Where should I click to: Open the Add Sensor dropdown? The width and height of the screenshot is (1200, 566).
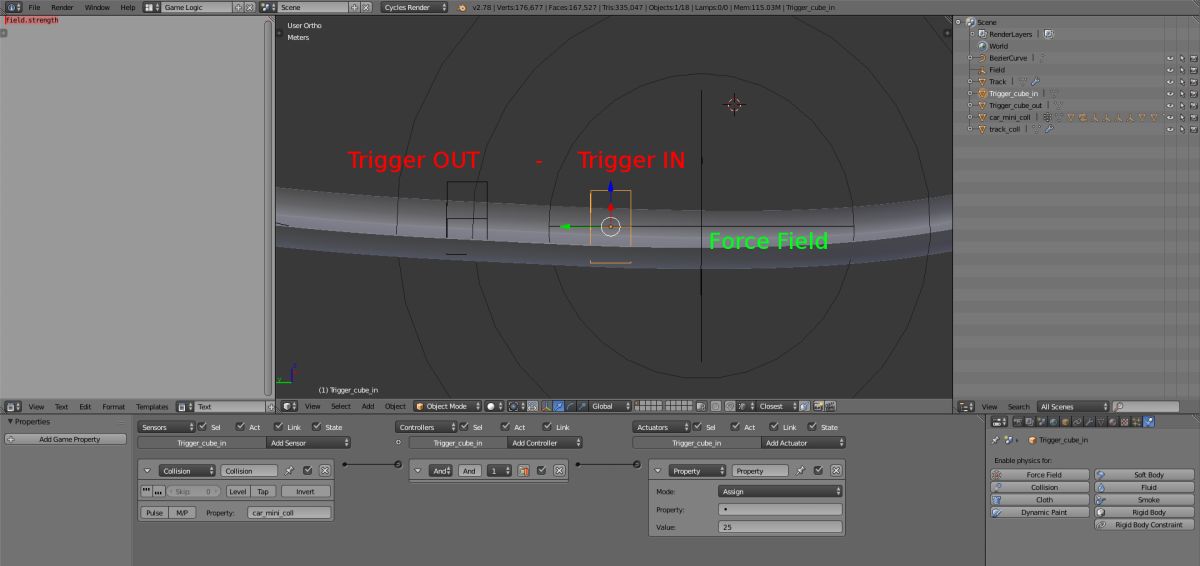point(308,442)
